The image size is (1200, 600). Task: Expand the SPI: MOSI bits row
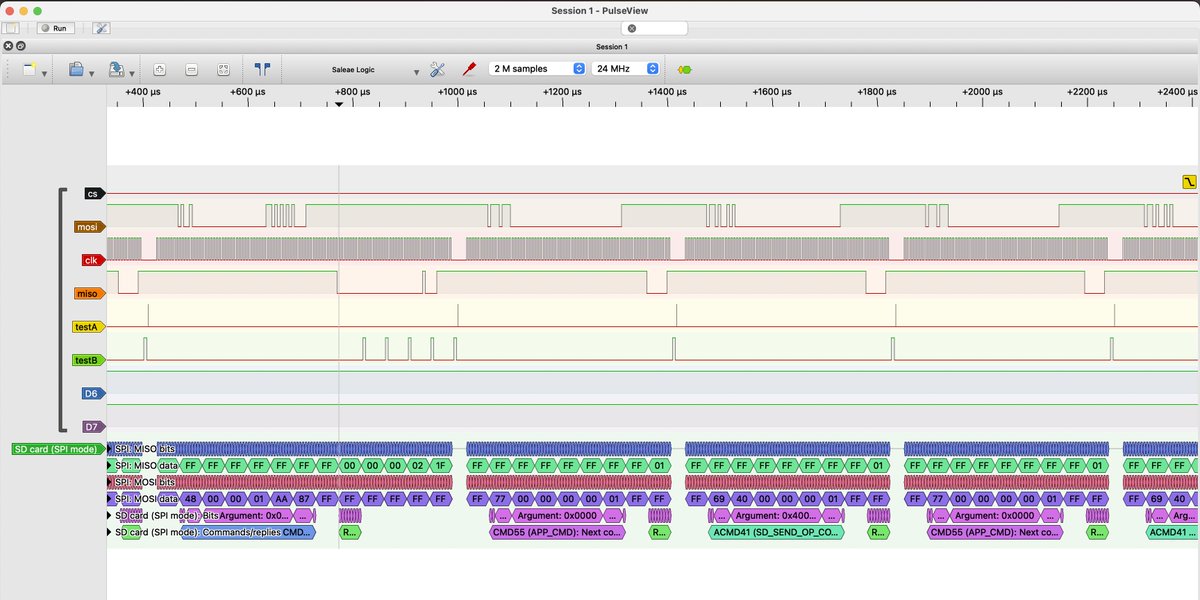110,482
